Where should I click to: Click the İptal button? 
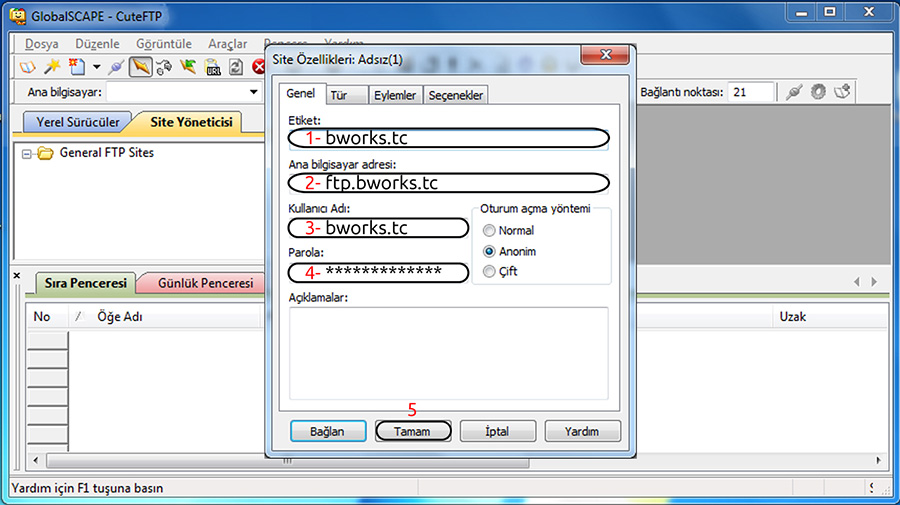coord(498,432)
